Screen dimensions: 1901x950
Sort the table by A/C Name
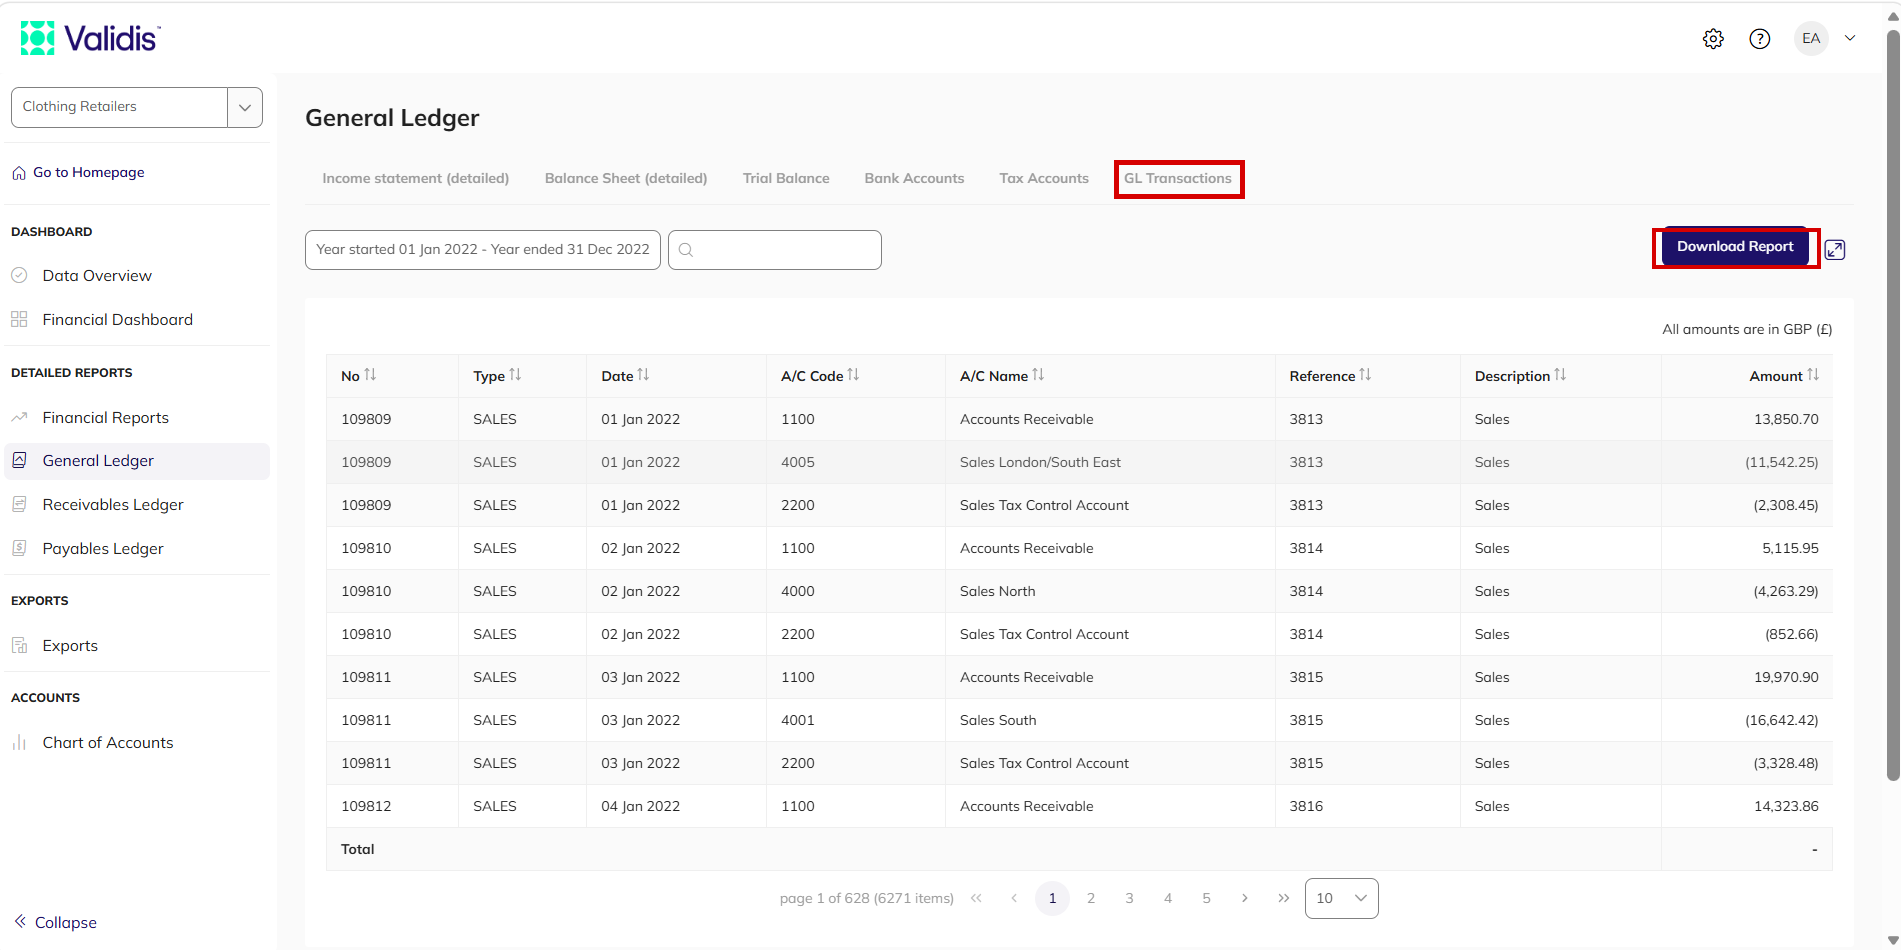click(1038, 375)
